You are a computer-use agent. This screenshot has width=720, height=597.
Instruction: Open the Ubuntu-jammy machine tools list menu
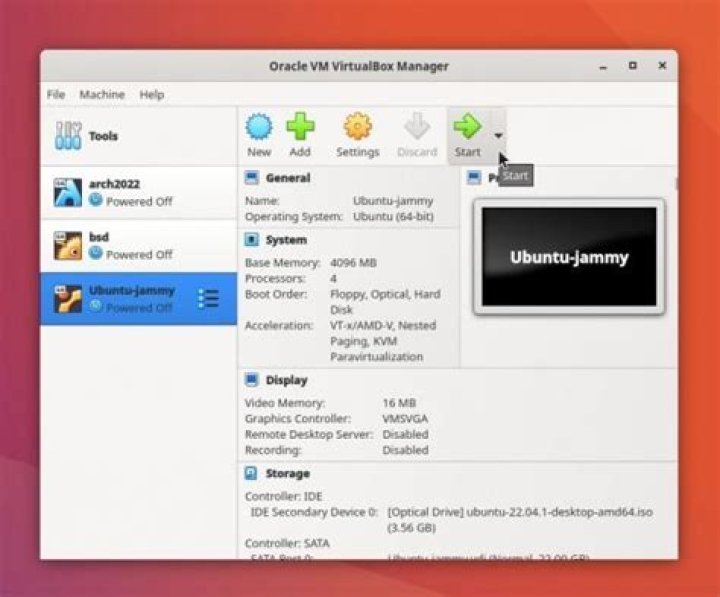click(x=208, y=299)
